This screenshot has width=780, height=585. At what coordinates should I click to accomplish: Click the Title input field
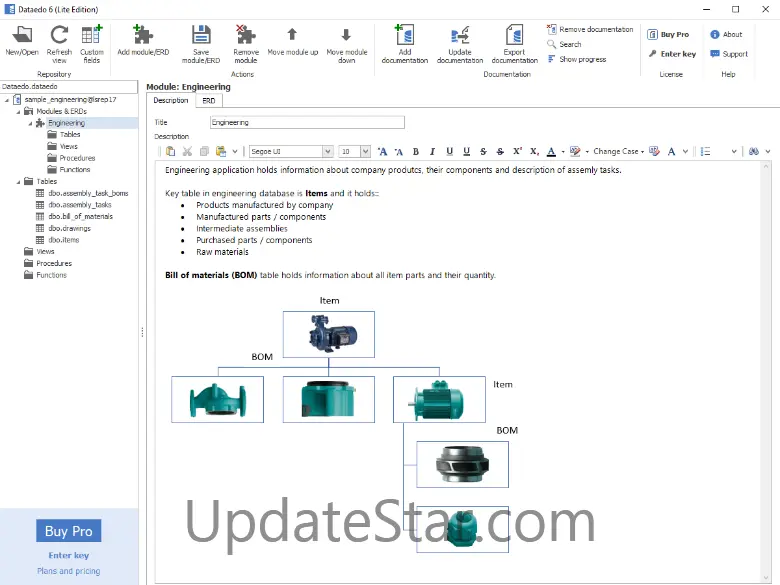307,122
